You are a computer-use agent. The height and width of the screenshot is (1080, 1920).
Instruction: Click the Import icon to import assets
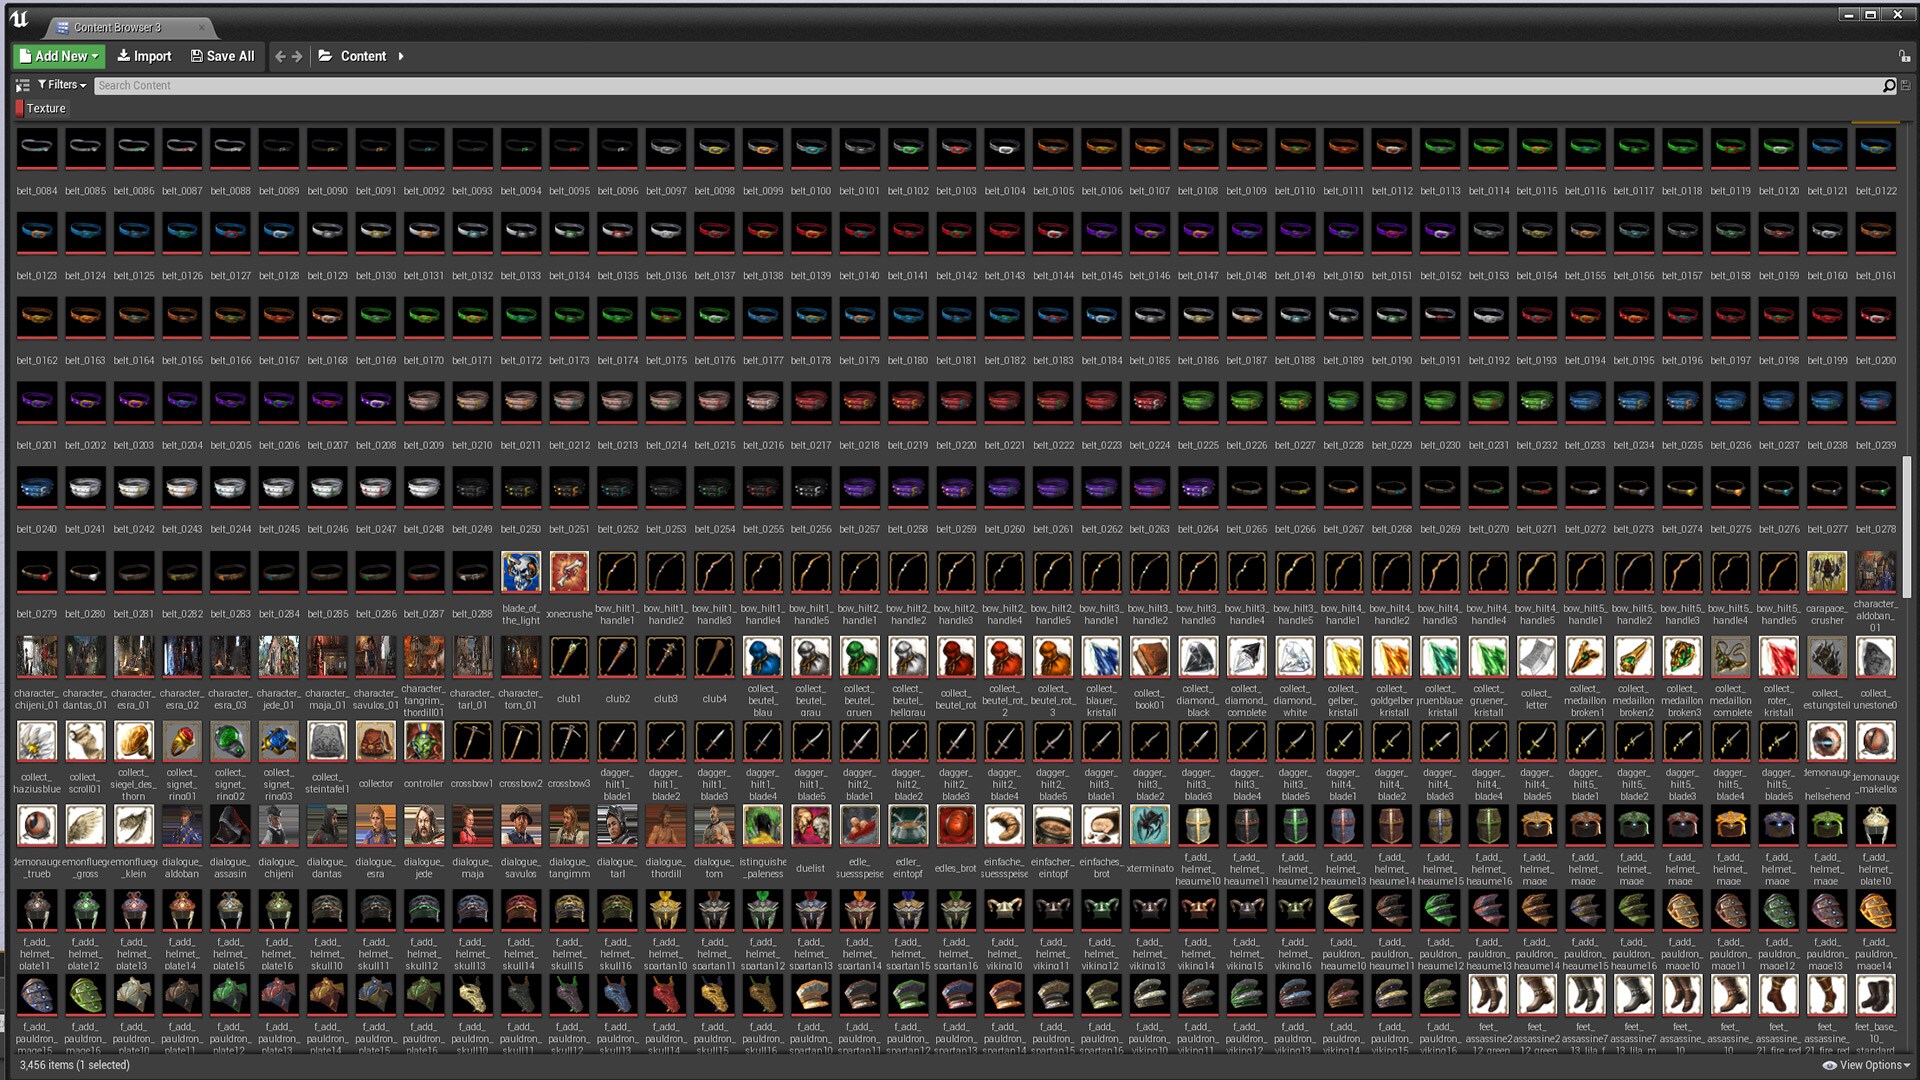click(122, 56)
